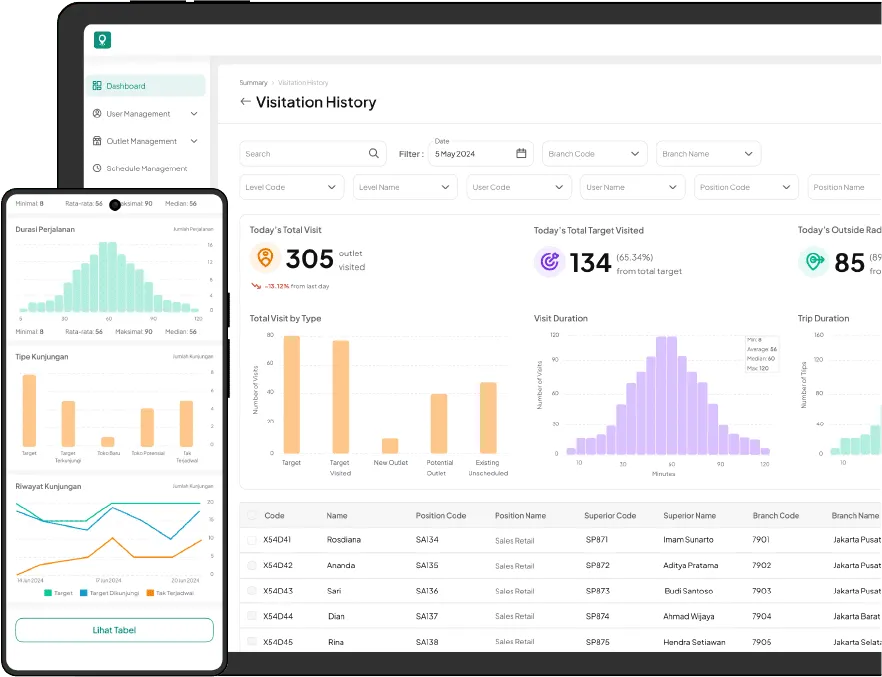Click the back arrow beside Visitation History
The height and width of the screenshot is (677, 882).
pyautogui.click(x=245, y=102)
